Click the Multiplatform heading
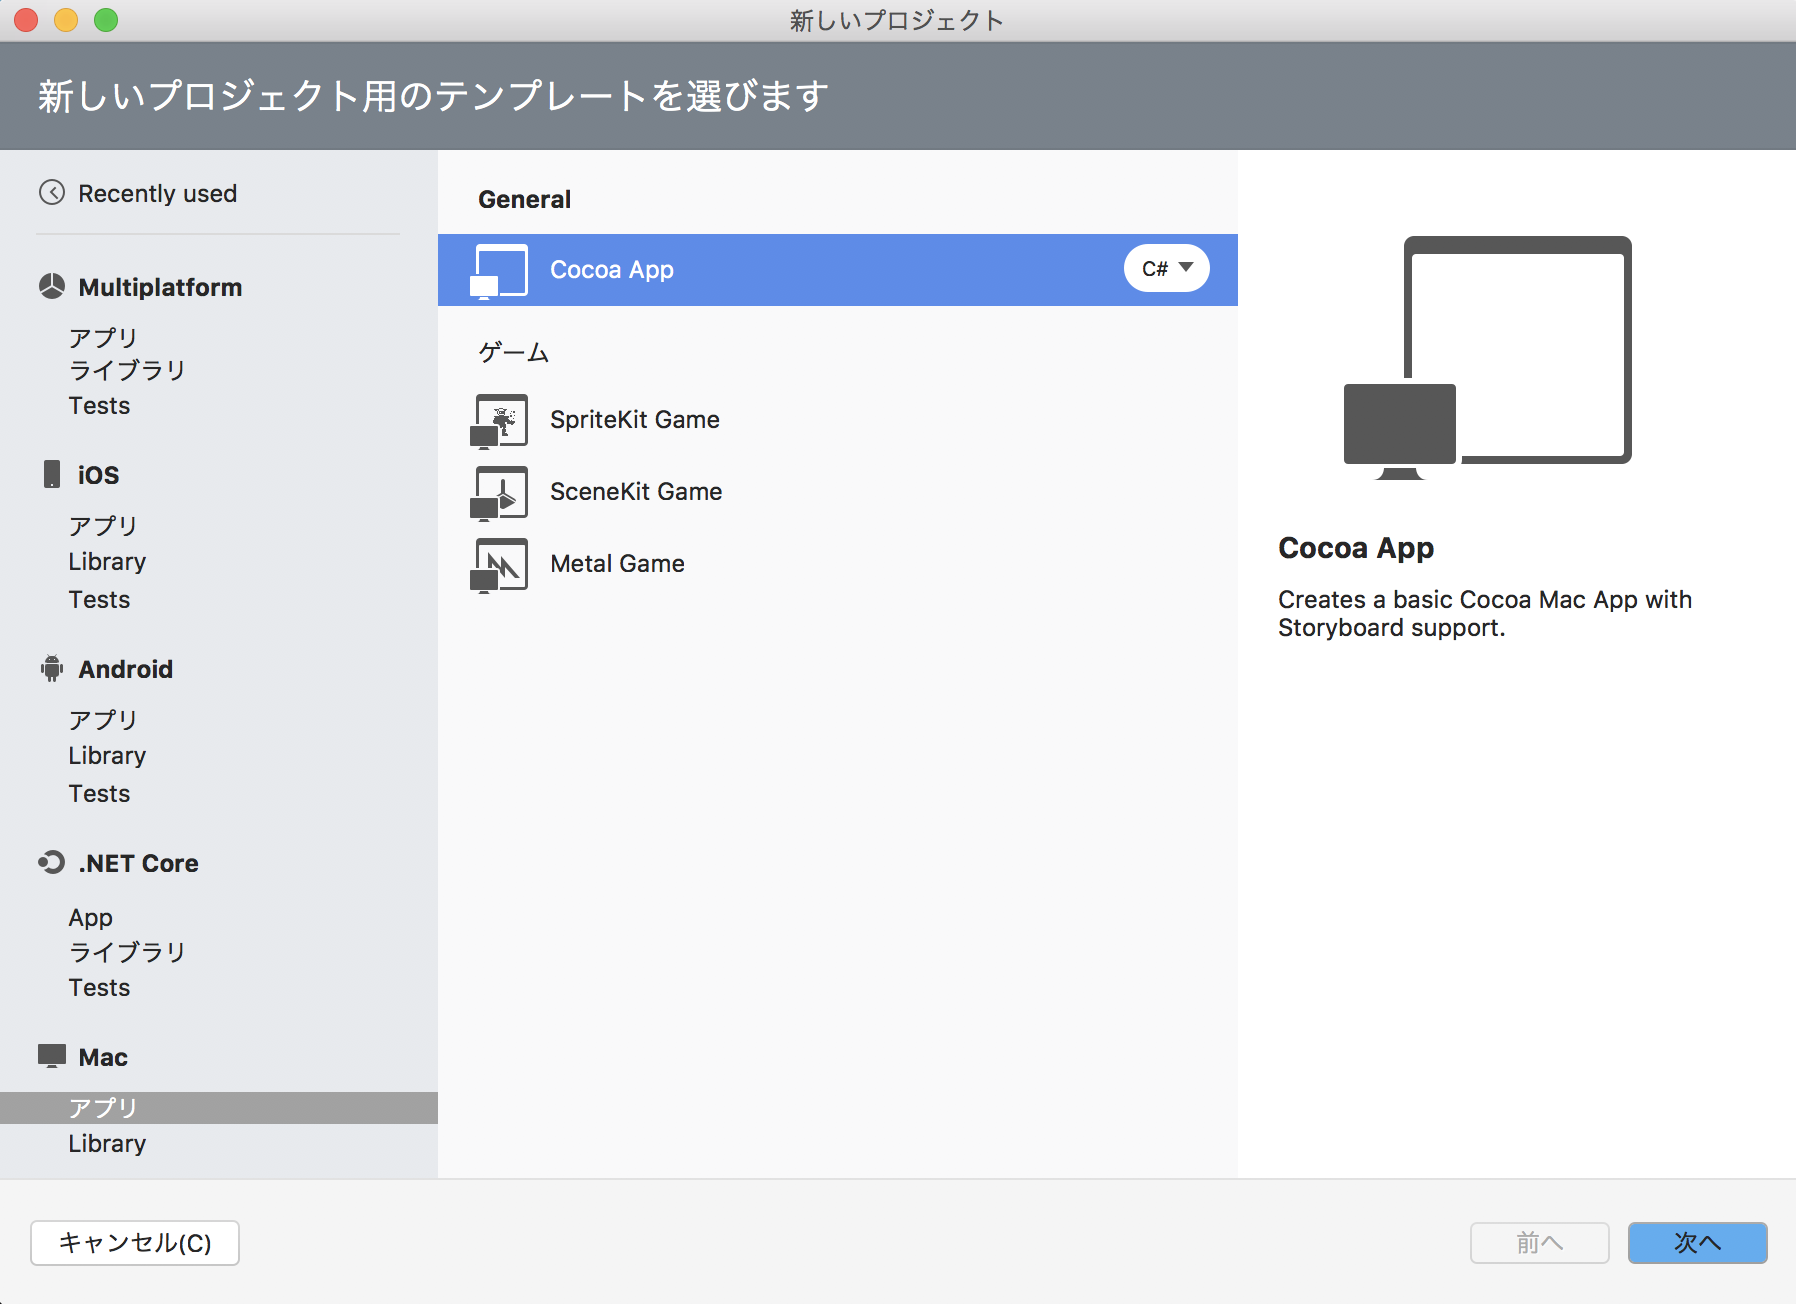The height and width of the screenshot is (1304, 1796). (x=160, y=287)
